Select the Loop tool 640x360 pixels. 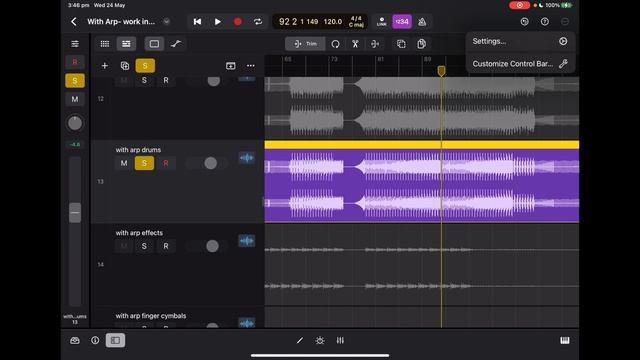click(335, 44)
